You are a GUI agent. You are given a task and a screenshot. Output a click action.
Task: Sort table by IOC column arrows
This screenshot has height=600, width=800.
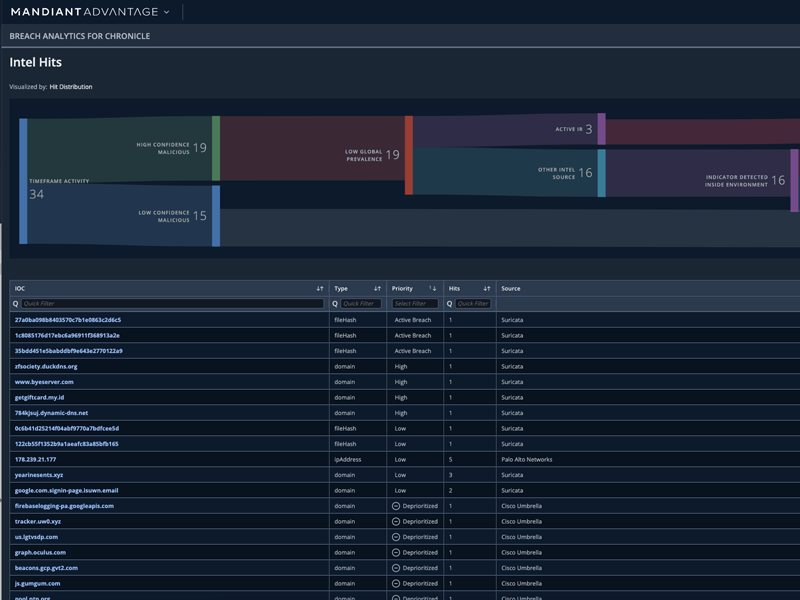click(320, 289)
